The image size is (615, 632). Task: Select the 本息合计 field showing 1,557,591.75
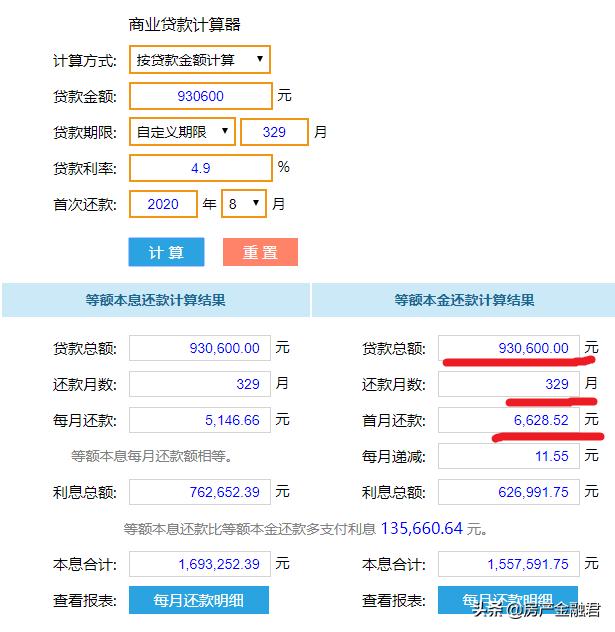(x=508, y=564)
